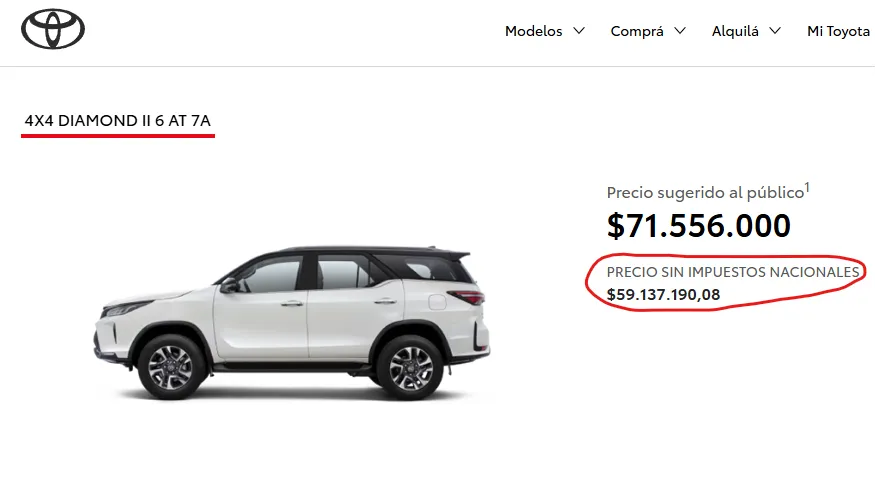
Task: Expand the chevron next to Comprá
Action: click(x=680, y=31)
